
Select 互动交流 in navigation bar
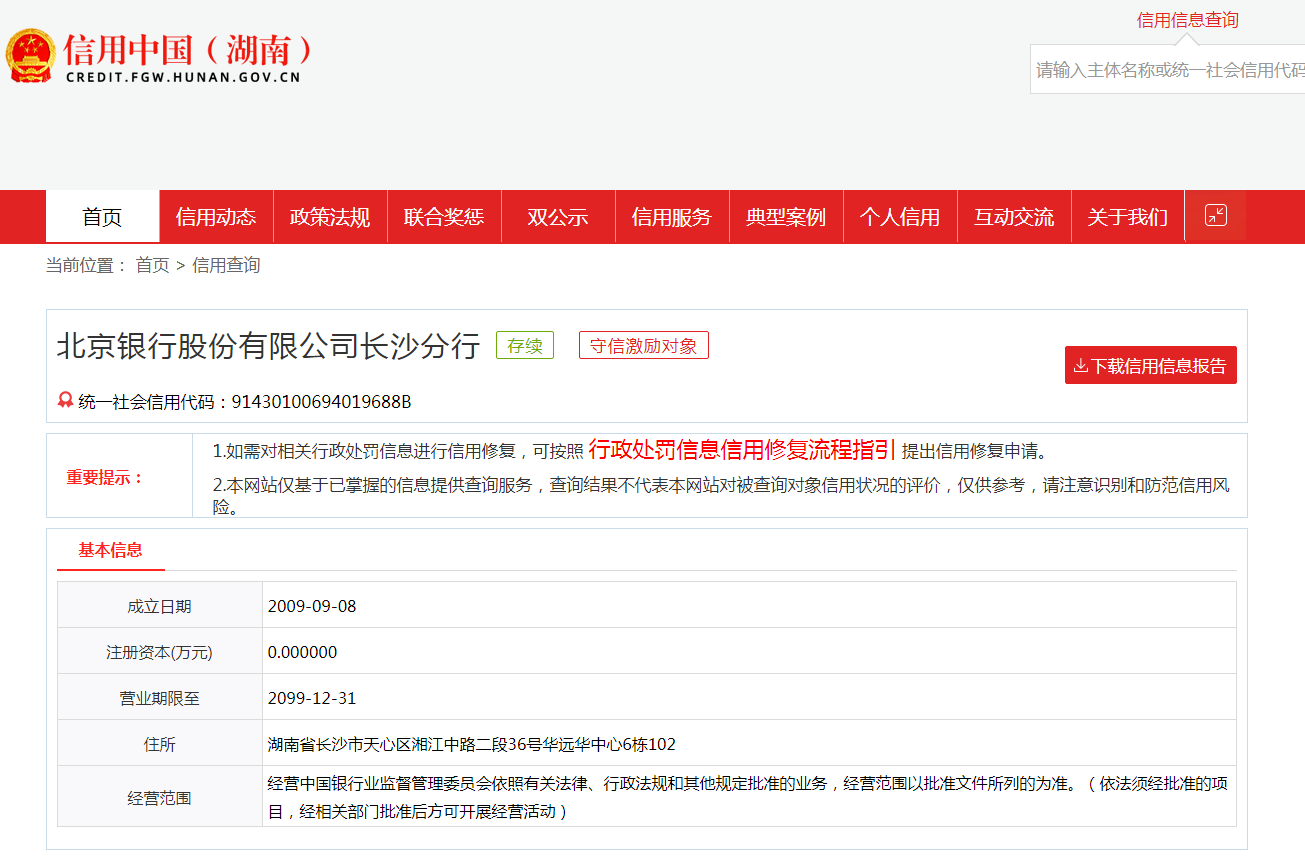[x=1014, y=217]
